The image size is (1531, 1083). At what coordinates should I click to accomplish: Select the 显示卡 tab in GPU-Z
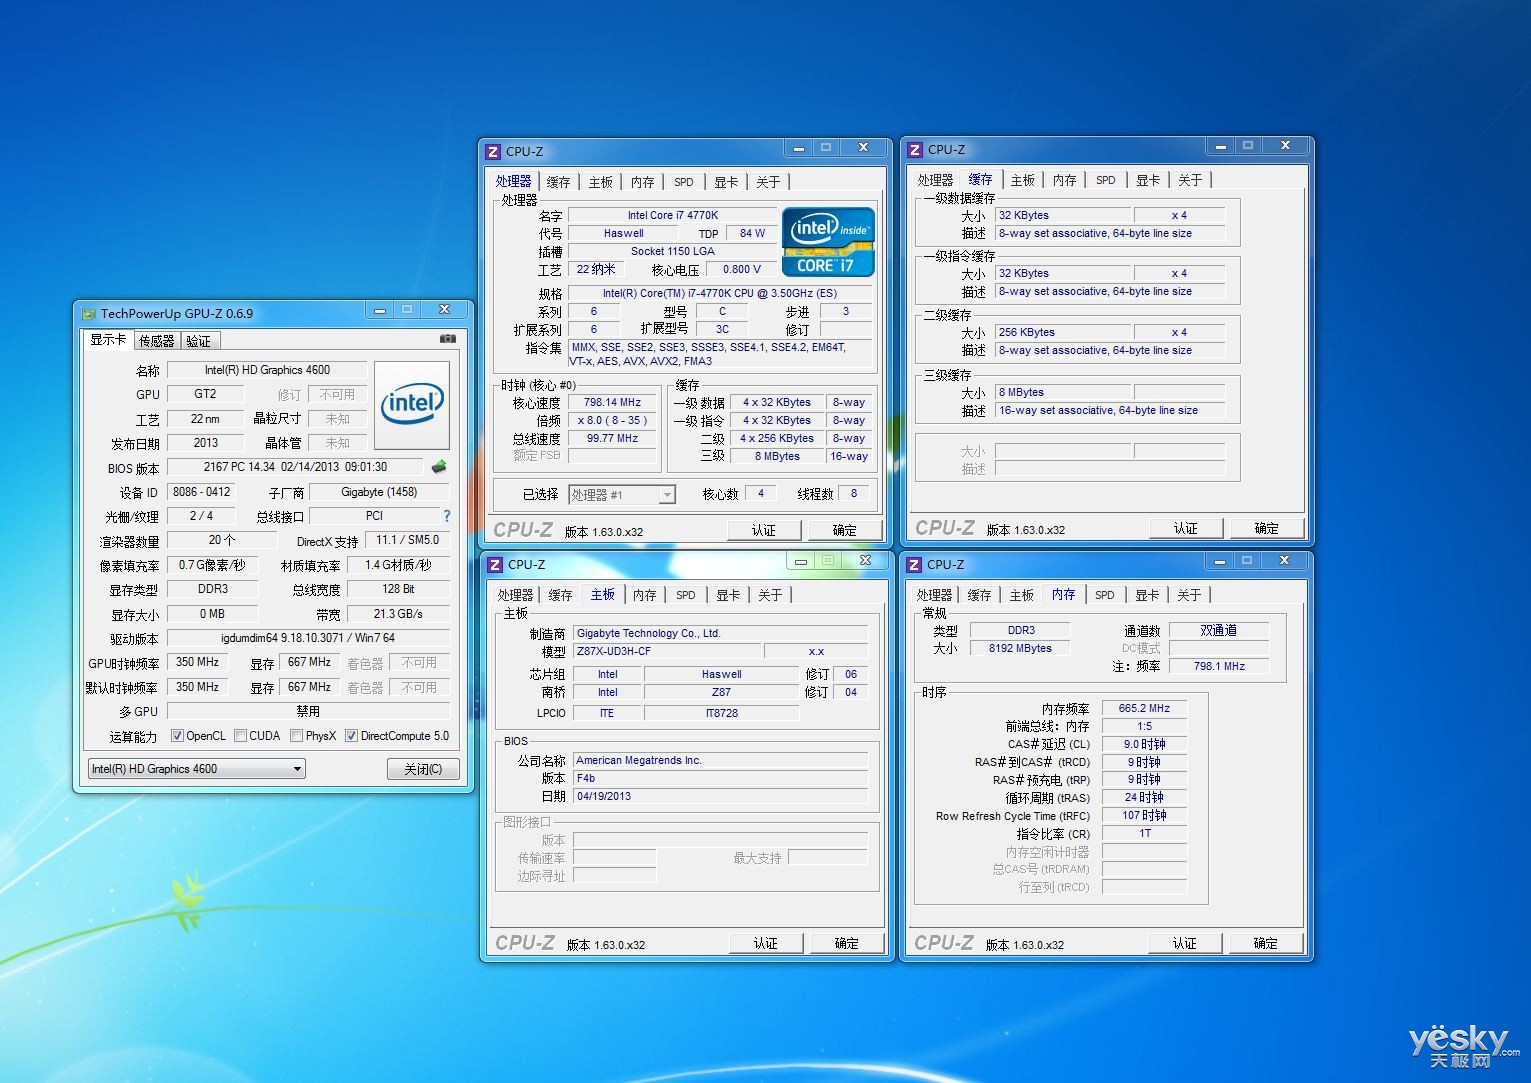[108, 340]
